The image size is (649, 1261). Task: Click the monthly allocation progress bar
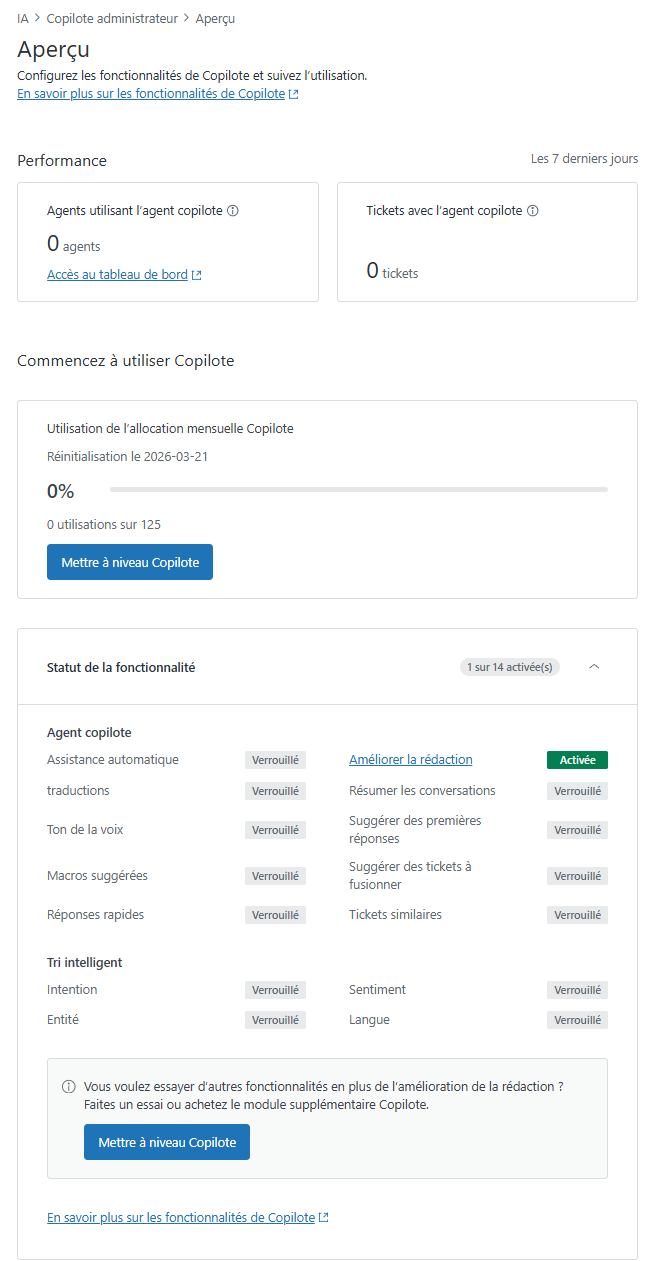(x=358, y=490)
